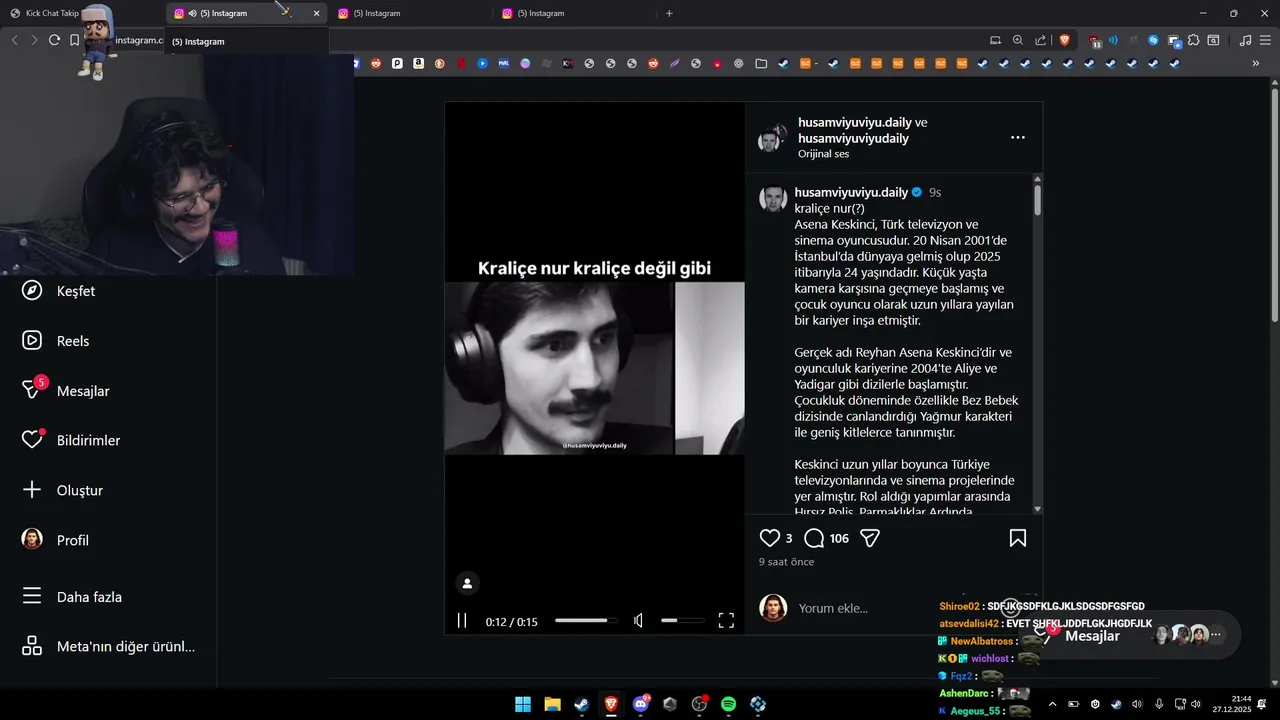
Task: Click the zoom magnifier icon in address bar
Action: (x=1018, y=40)
